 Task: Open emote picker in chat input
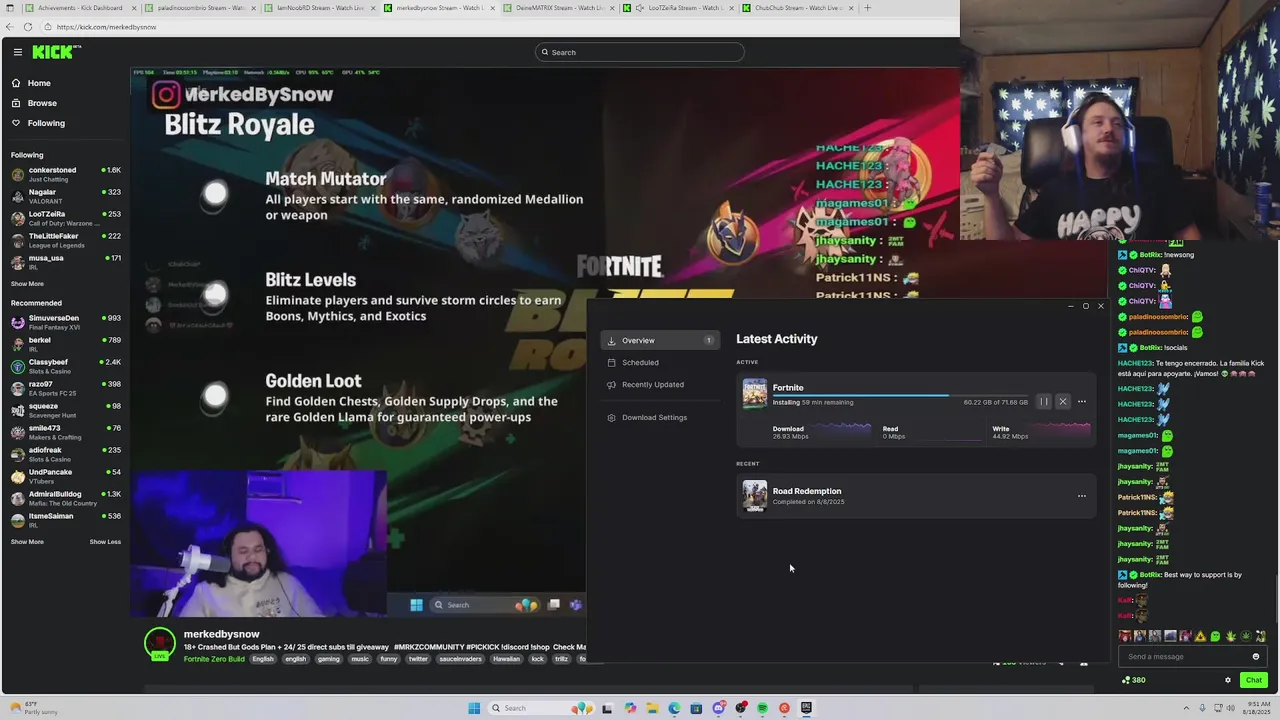pyautogui.click(x=1256, y=657)
